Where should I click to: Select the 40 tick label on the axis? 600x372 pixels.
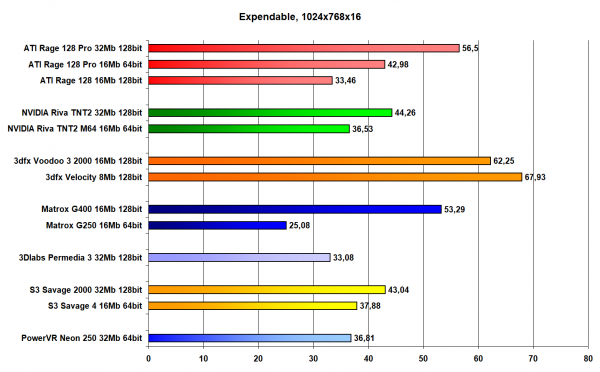point(368,359)
